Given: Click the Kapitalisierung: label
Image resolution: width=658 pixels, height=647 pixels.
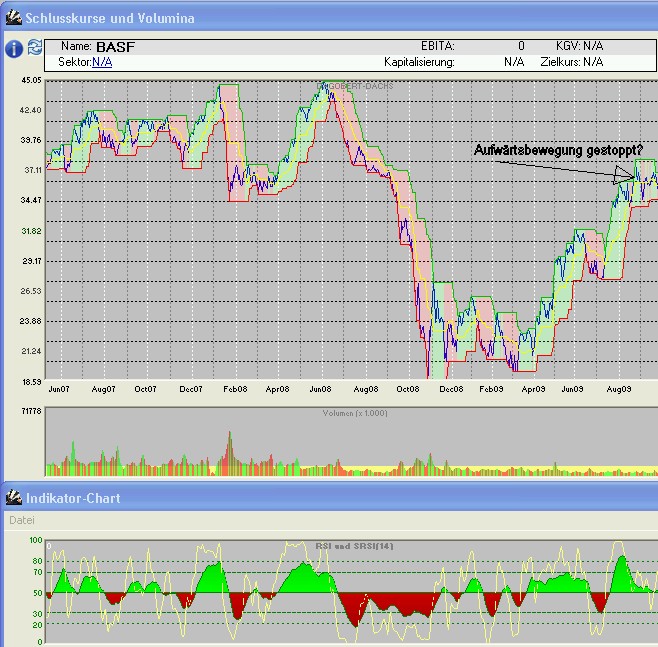Looking at the screenshot, I should tap(419, 62).
